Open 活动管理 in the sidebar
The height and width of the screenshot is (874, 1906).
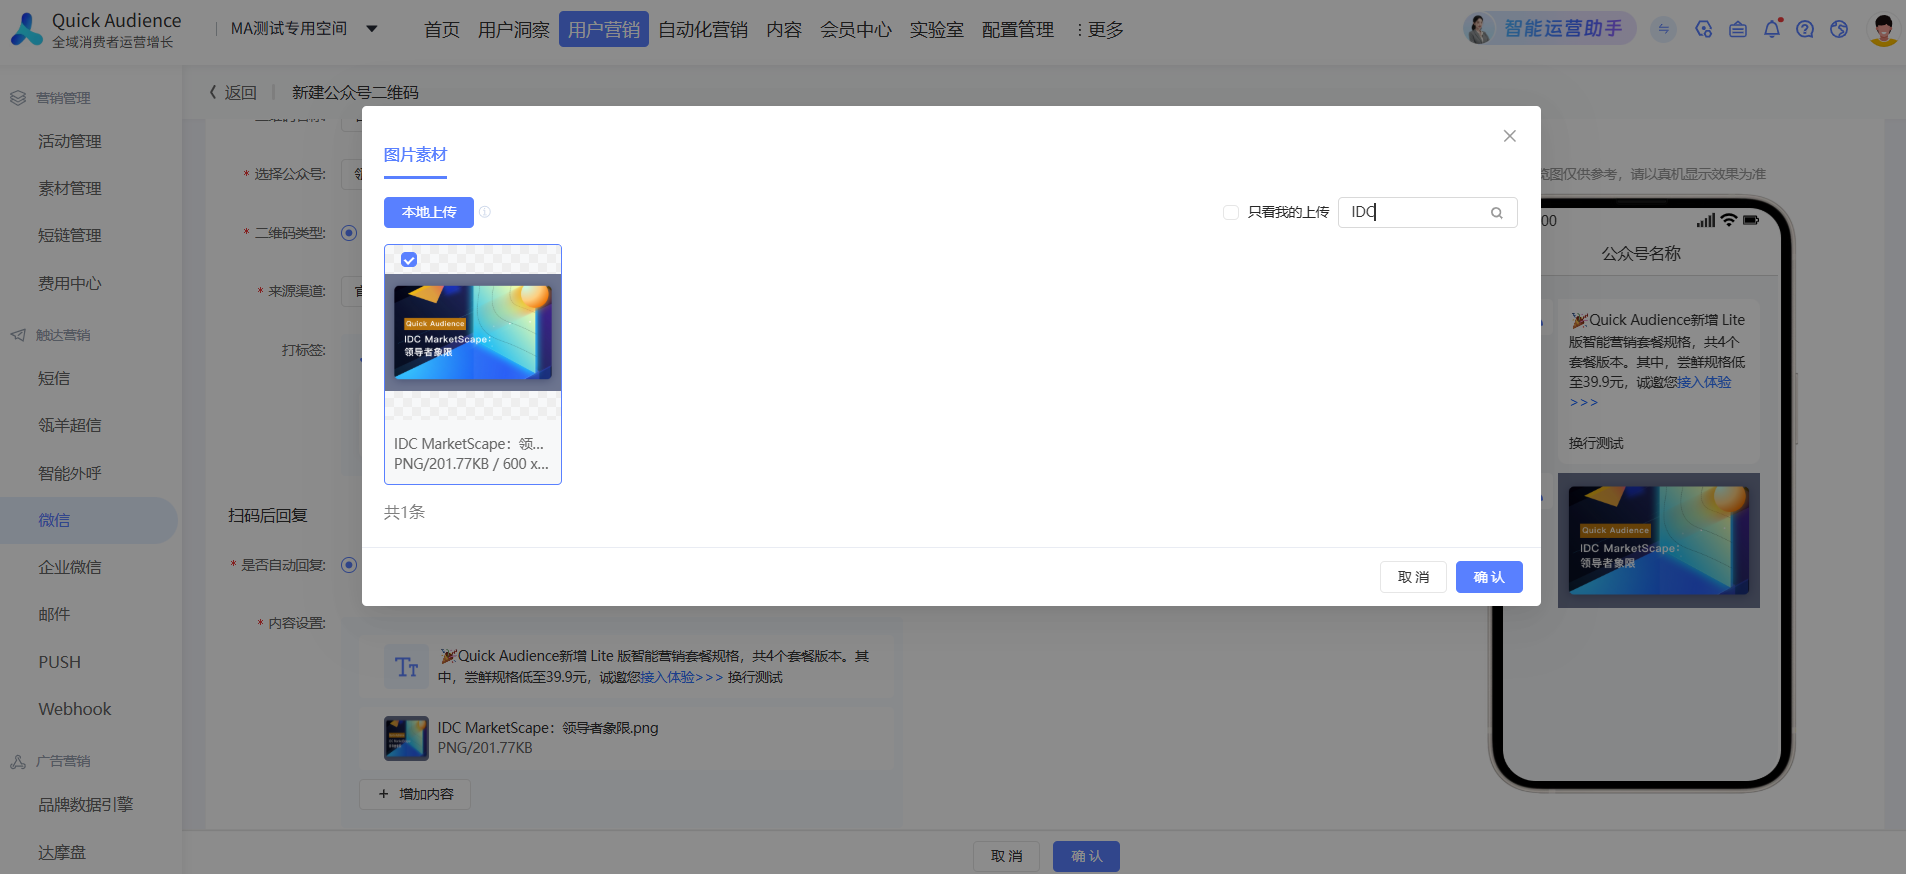click(70, 141)
